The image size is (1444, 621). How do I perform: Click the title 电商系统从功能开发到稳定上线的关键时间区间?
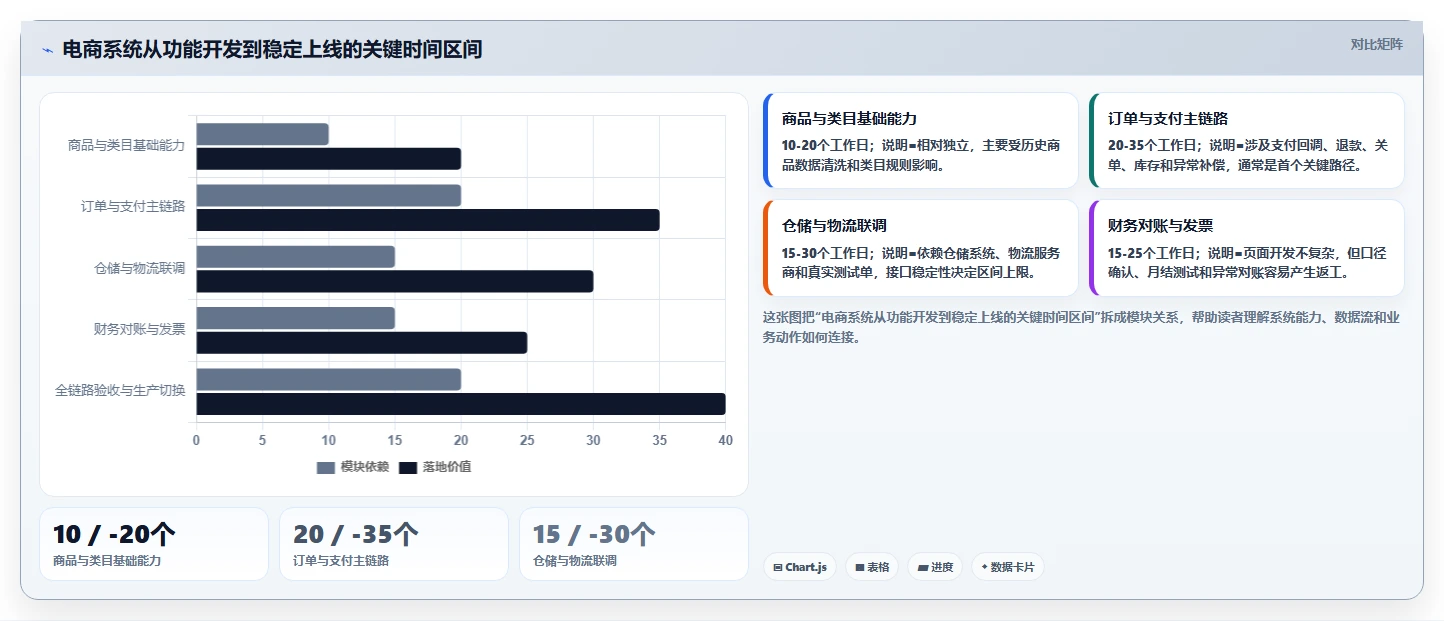[x=272, y=49]
